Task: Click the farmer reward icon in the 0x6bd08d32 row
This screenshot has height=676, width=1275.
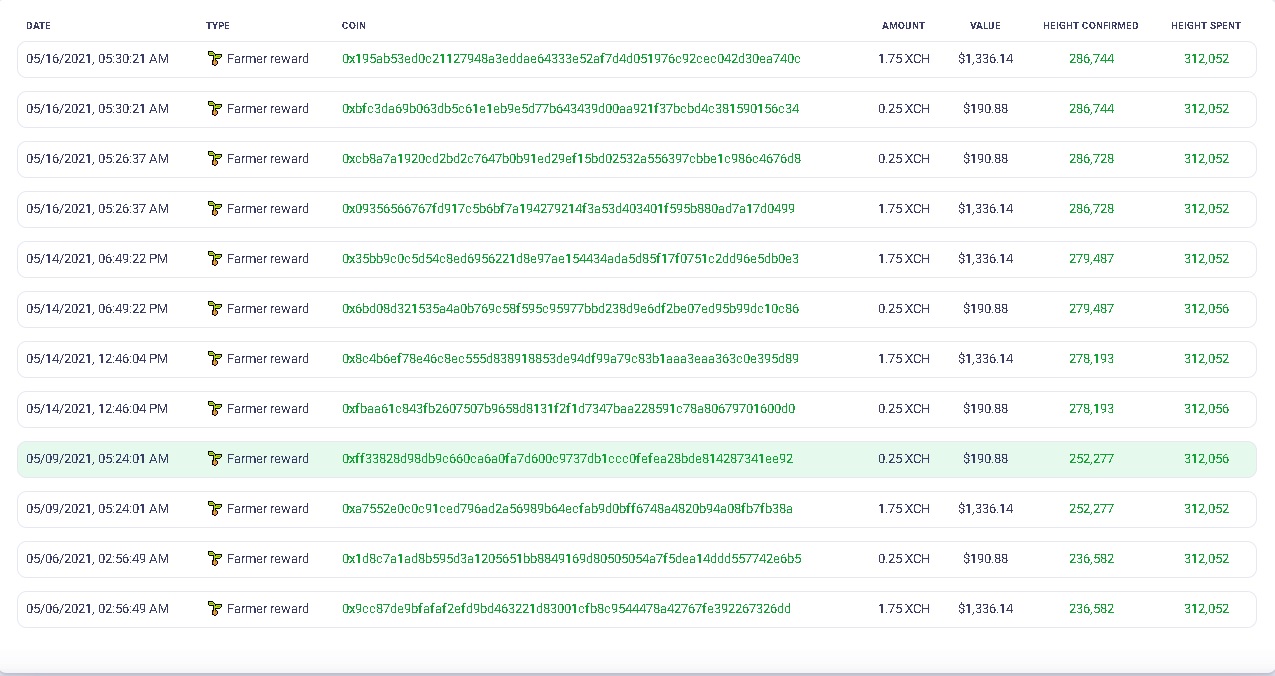Action: [x=214, y=309]
